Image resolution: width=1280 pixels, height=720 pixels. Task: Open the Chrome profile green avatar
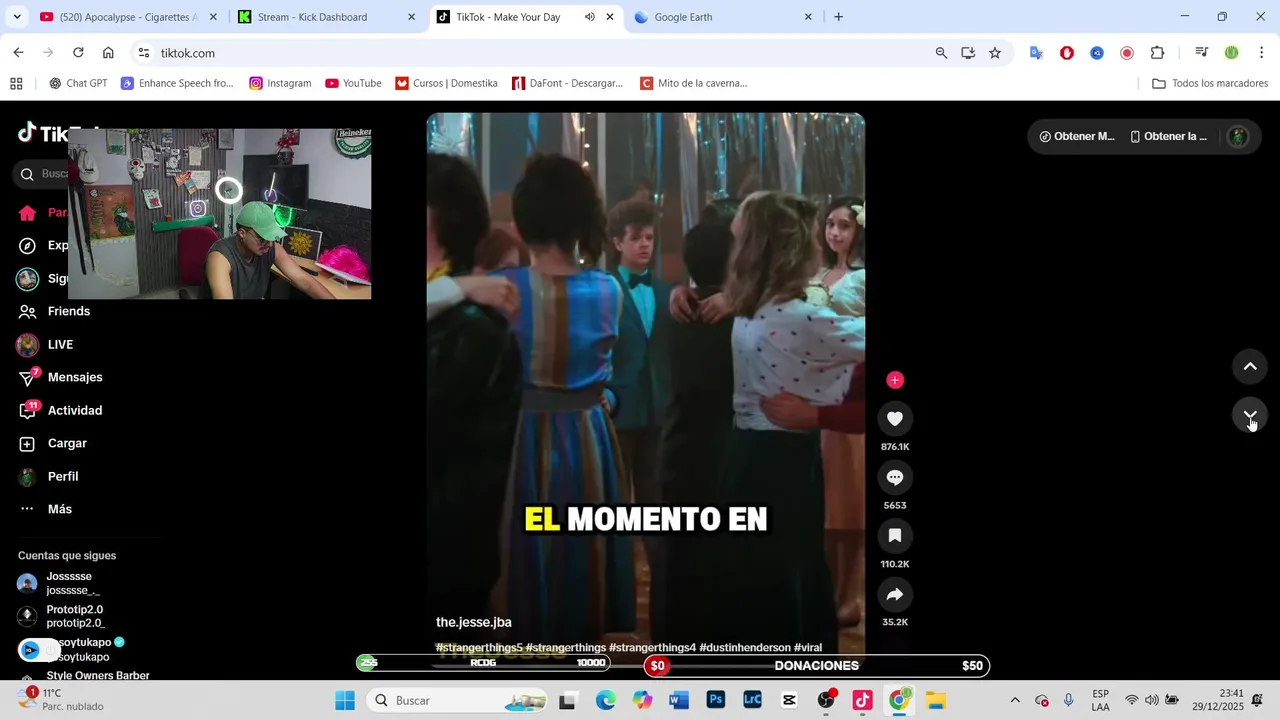pyautogui.click(x=1232, y=53)
